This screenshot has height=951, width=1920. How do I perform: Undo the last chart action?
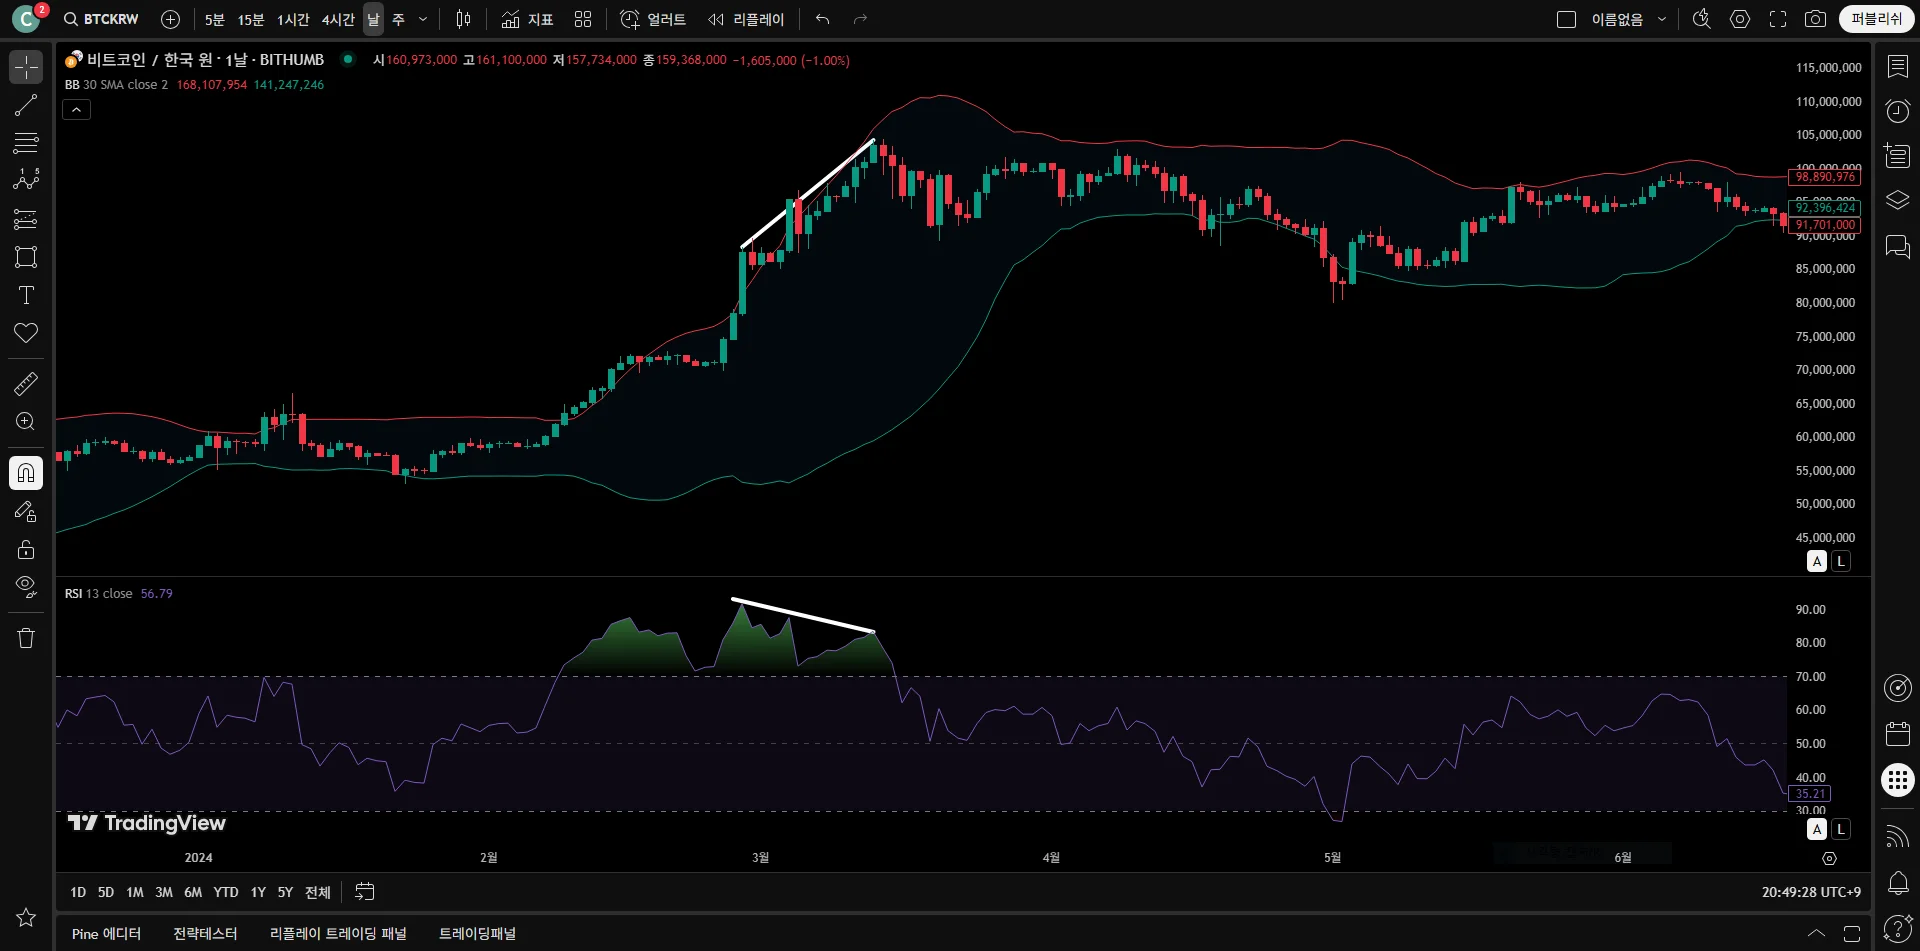click(x=823, y=19)
